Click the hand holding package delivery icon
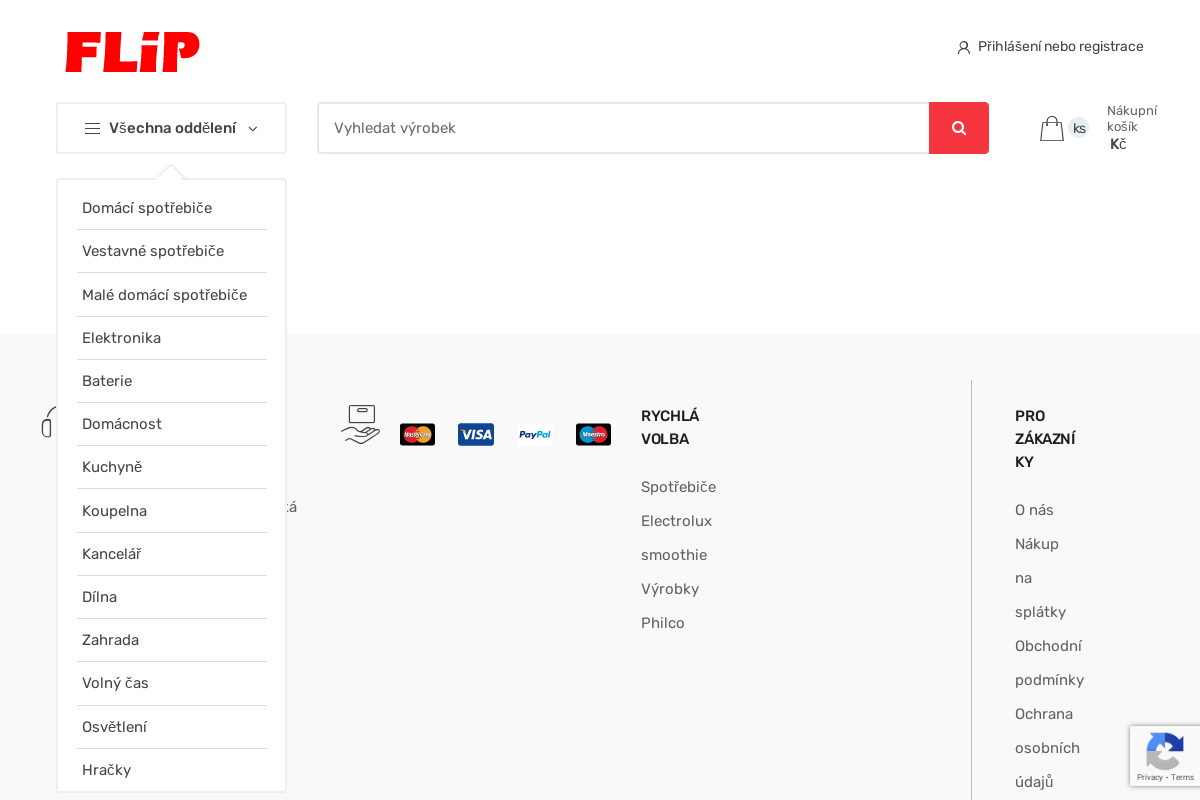 click(360, 424)
